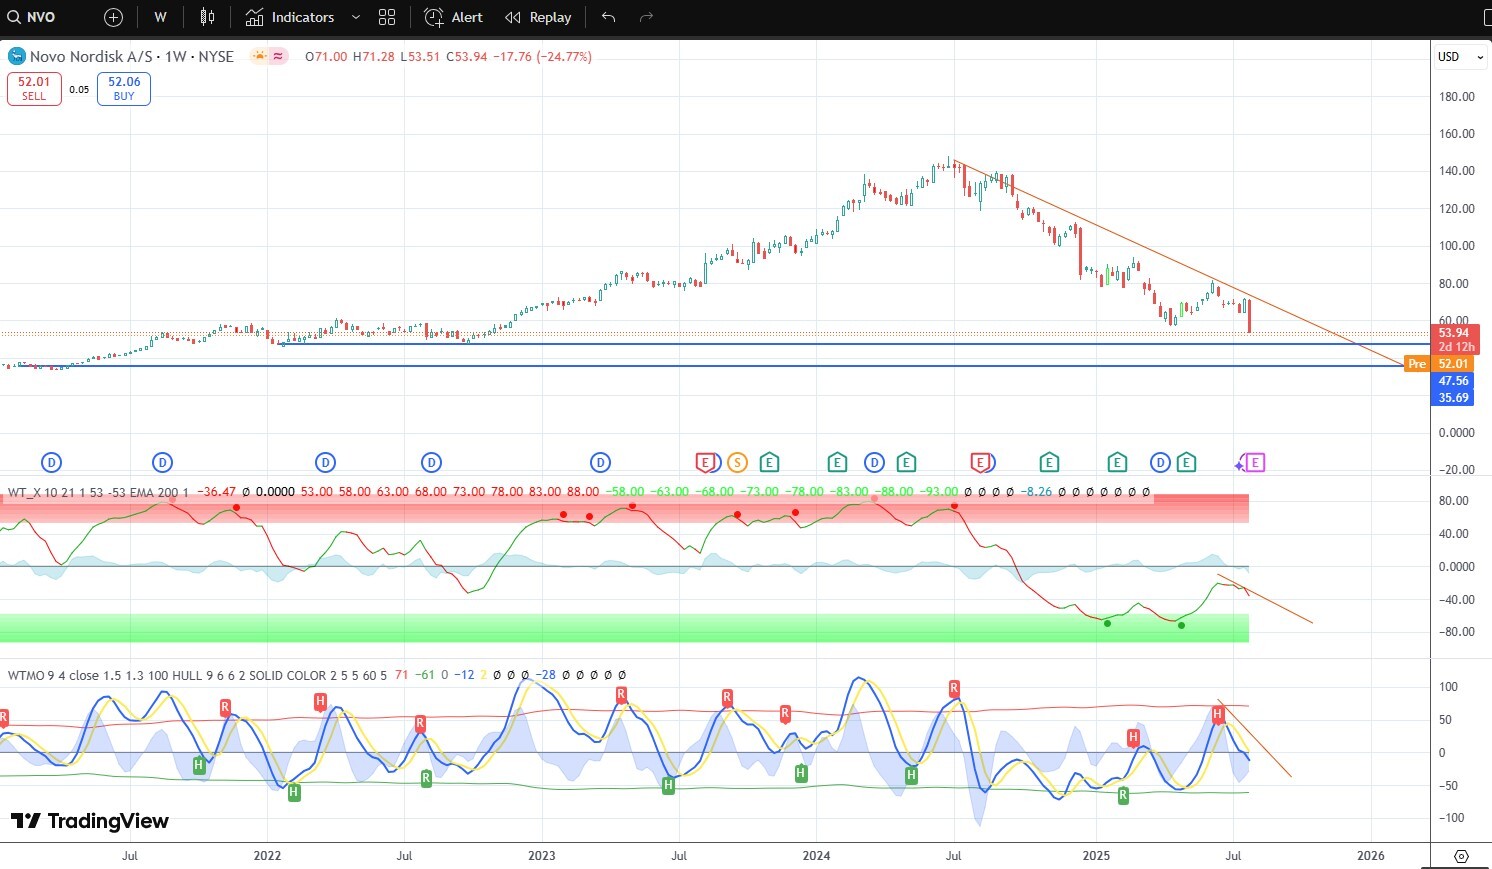Screen dimensions: 1492x869
Task: Open chart settings gear at bottom right
Action: tap(1461, 856)
